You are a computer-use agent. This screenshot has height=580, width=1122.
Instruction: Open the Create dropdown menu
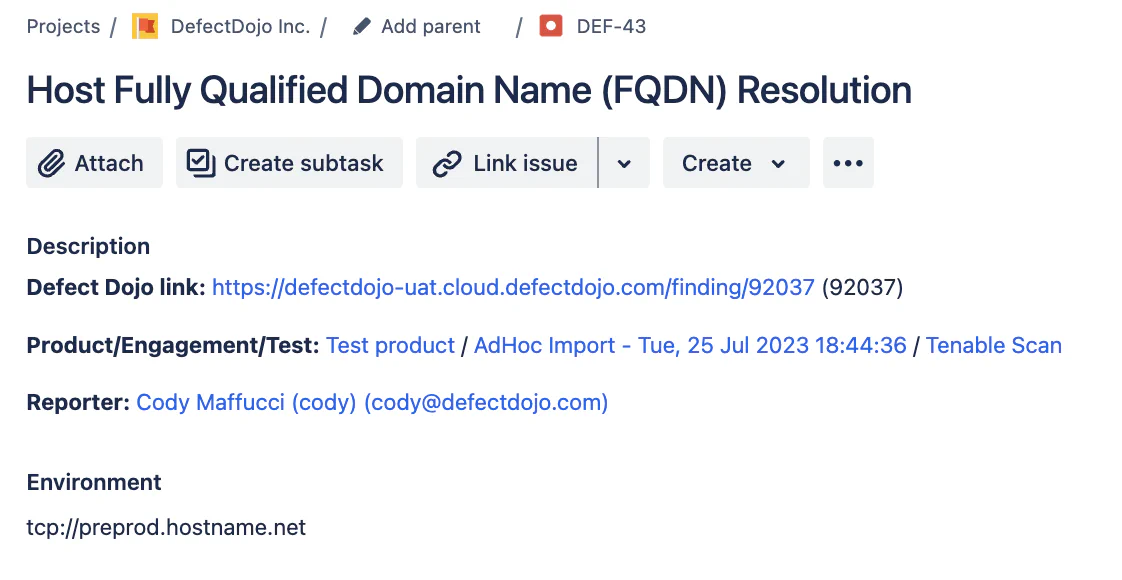point(735,163)
